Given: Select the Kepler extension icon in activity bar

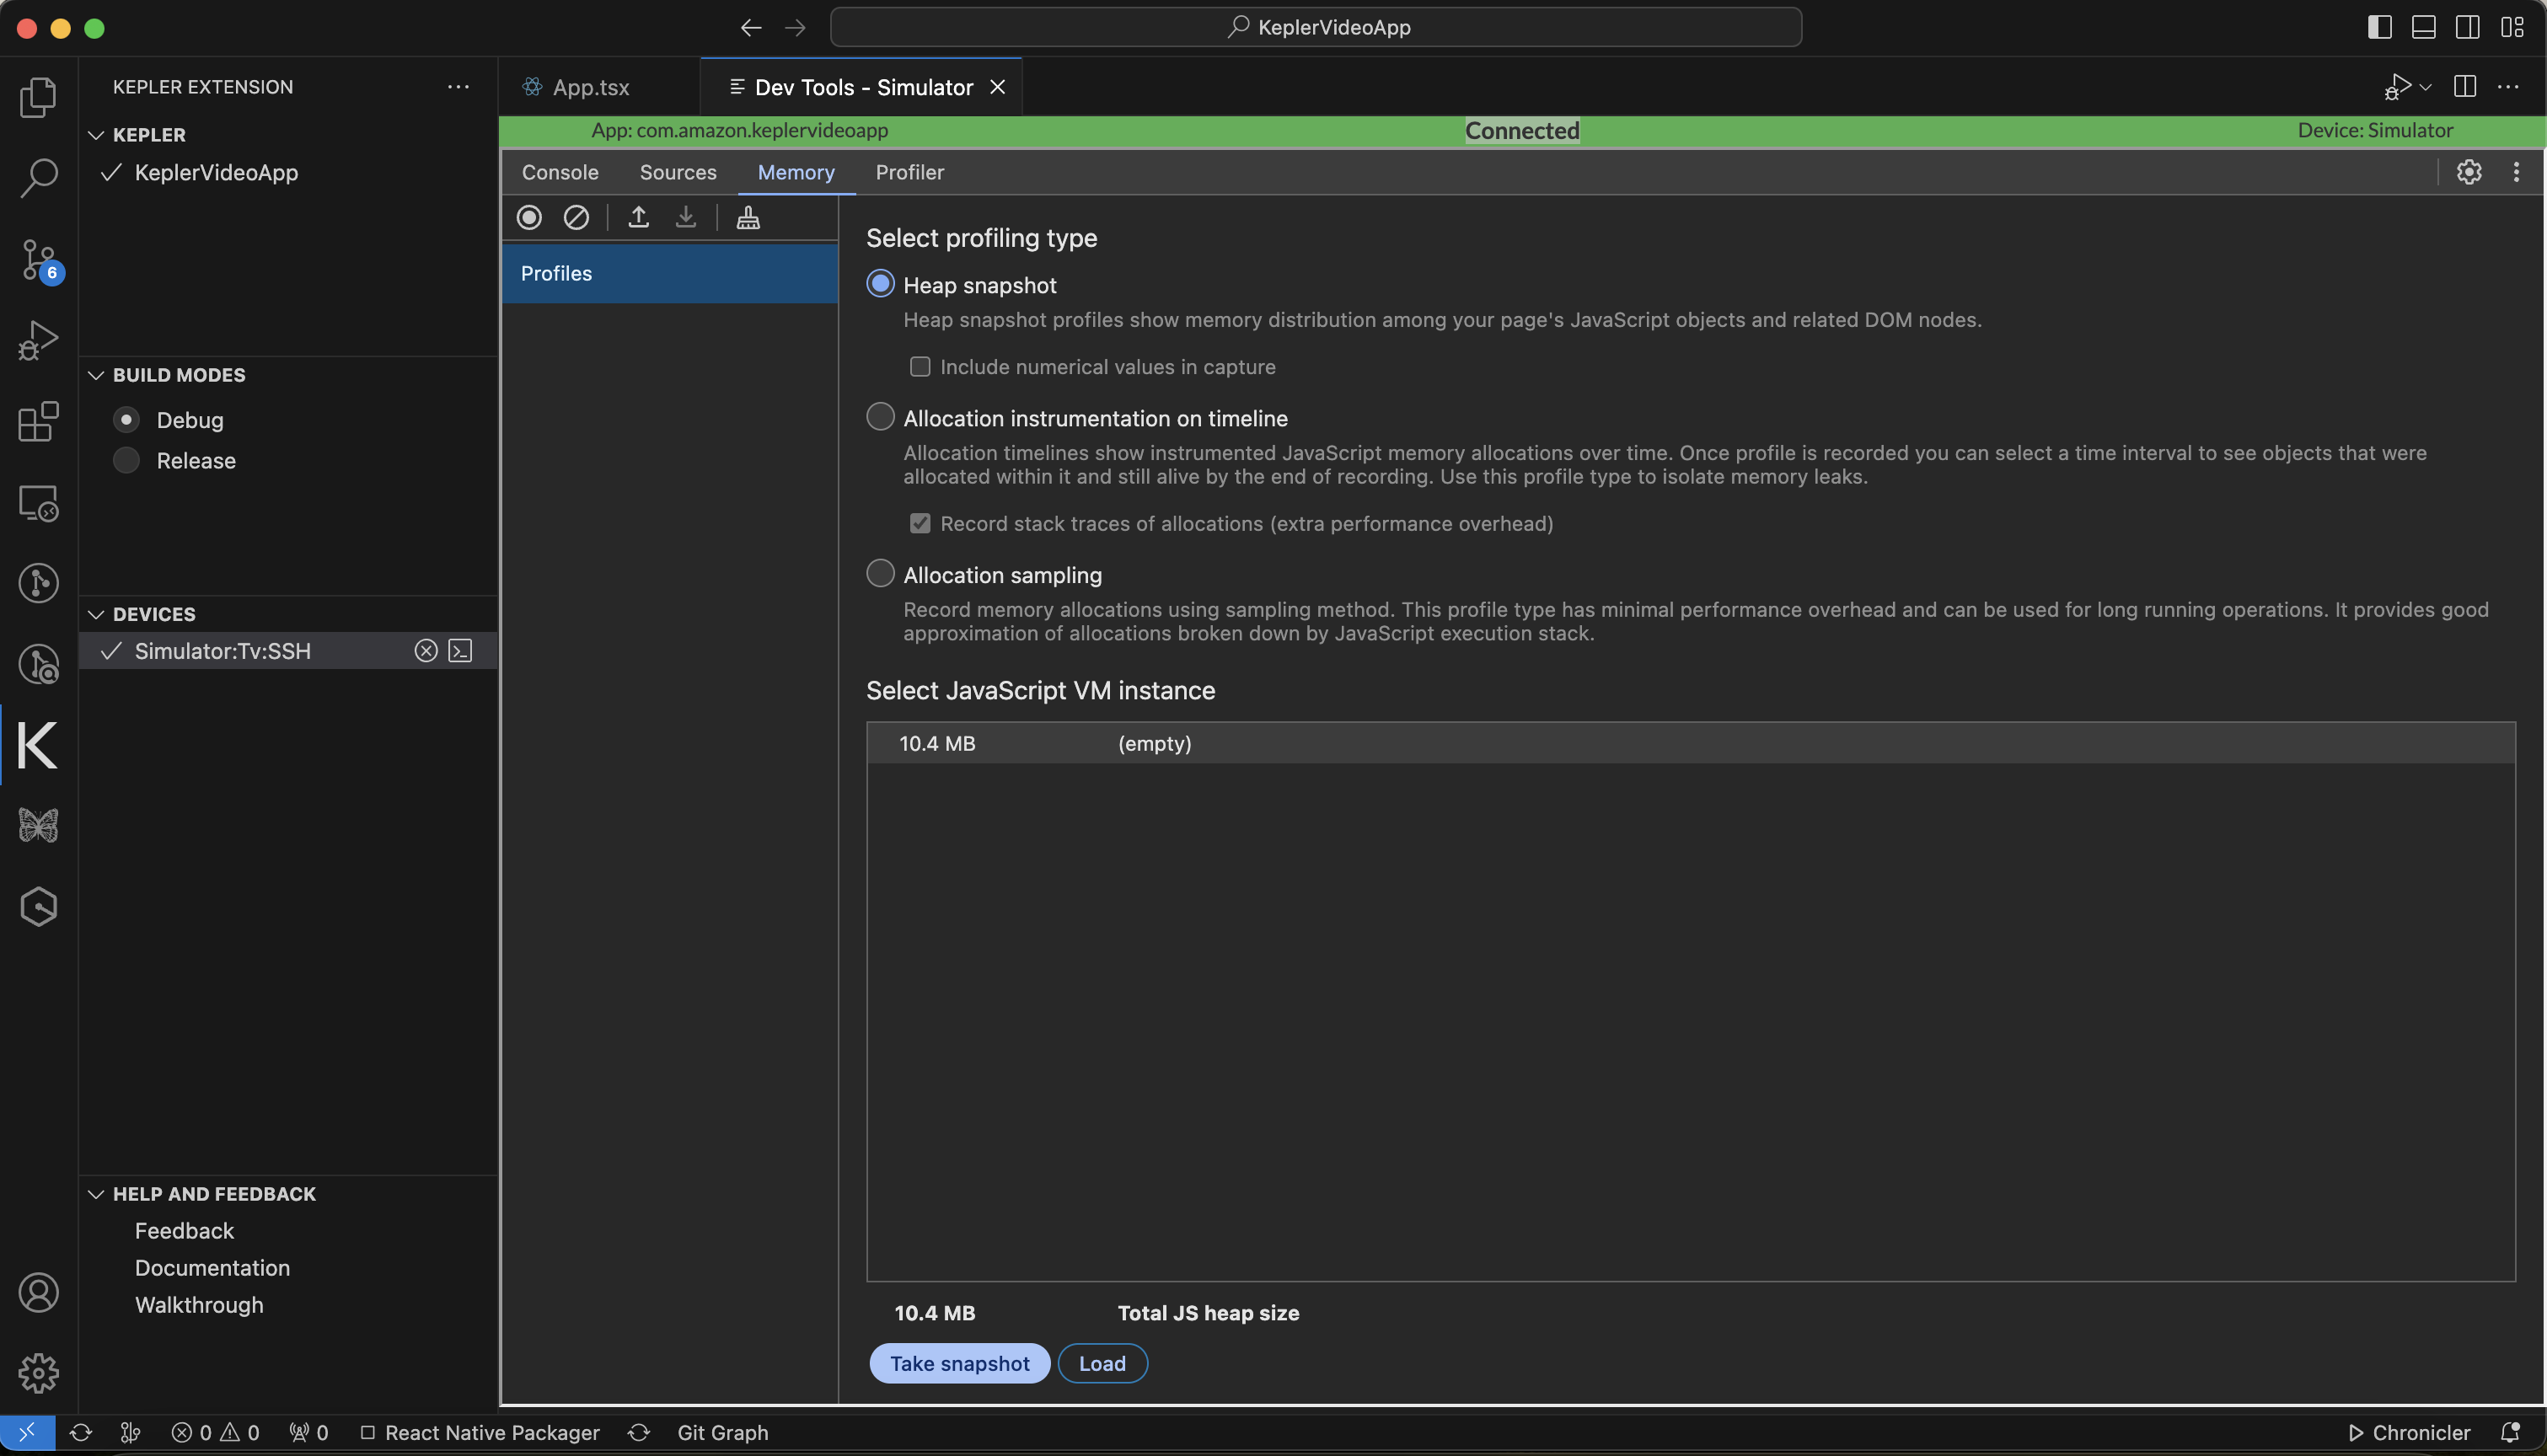Looking at the screenshot, I should pos(38,744).
